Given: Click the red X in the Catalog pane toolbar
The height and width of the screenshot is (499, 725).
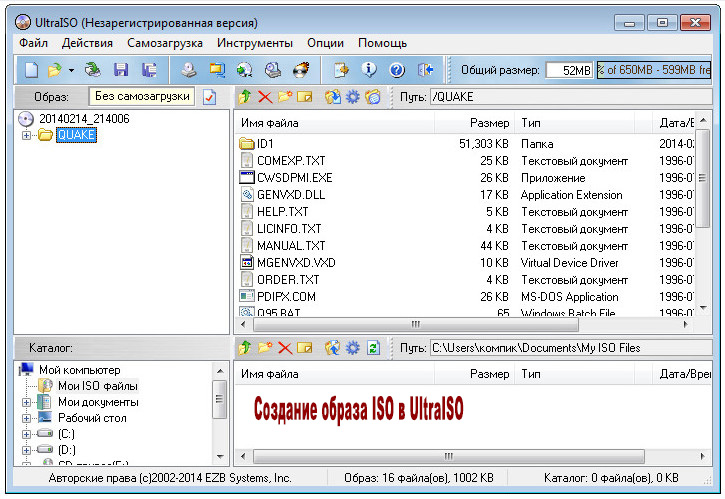Looking at the screenshot, I should point(285,347).
